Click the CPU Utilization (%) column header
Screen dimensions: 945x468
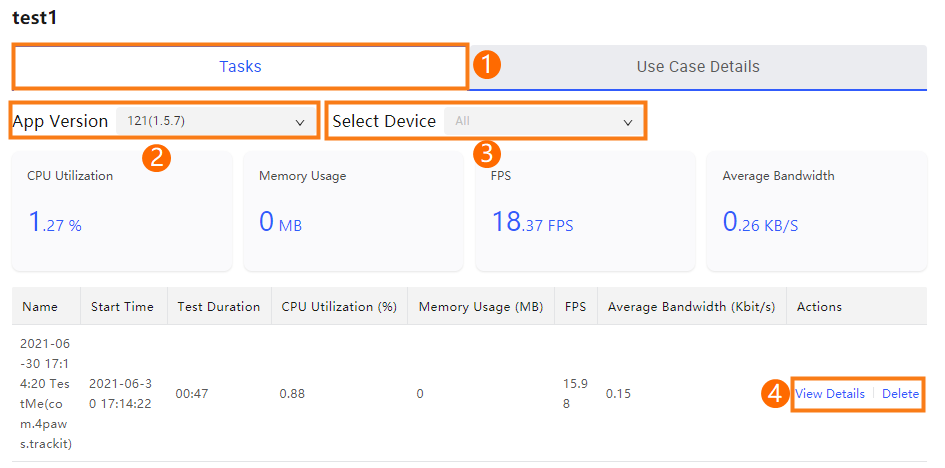click(339, 307)
